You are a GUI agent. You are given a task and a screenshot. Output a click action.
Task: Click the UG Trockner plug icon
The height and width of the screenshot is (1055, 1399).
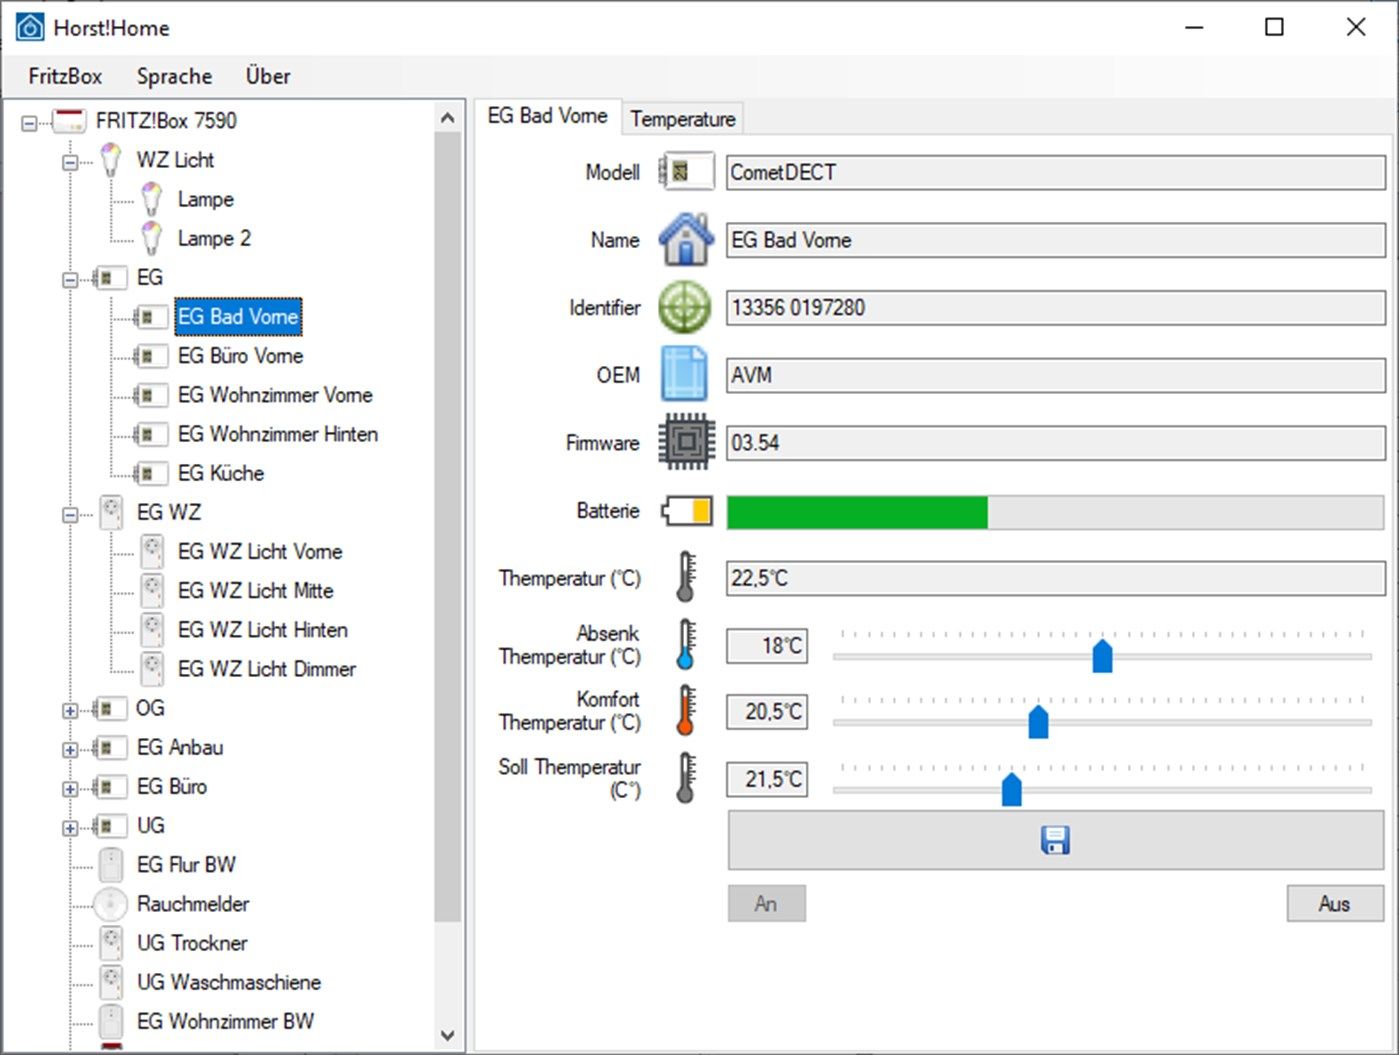click(x=111, y=943)
